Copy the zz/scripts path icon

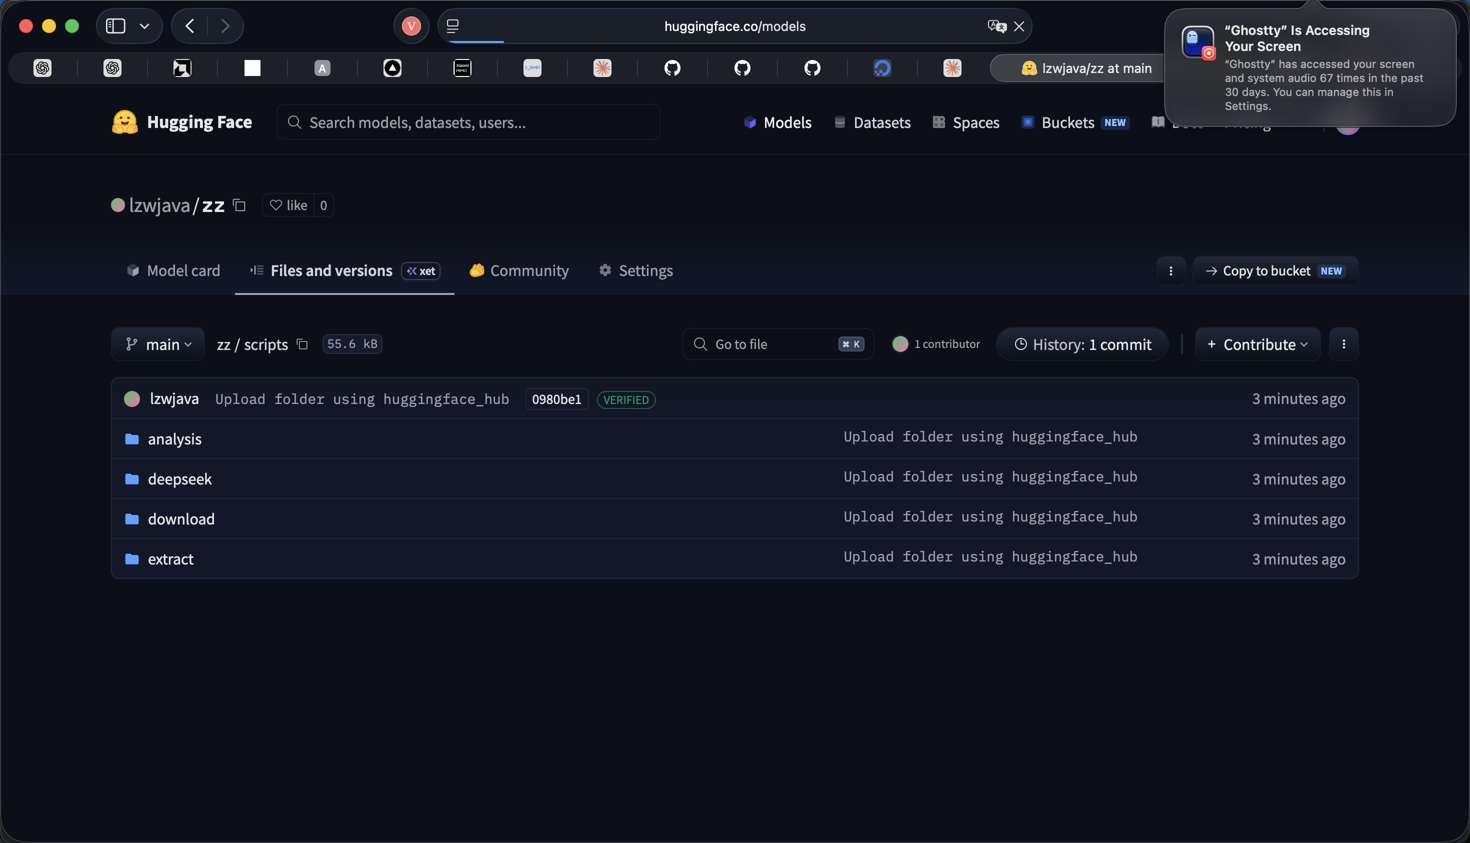[x=302, y=344]
